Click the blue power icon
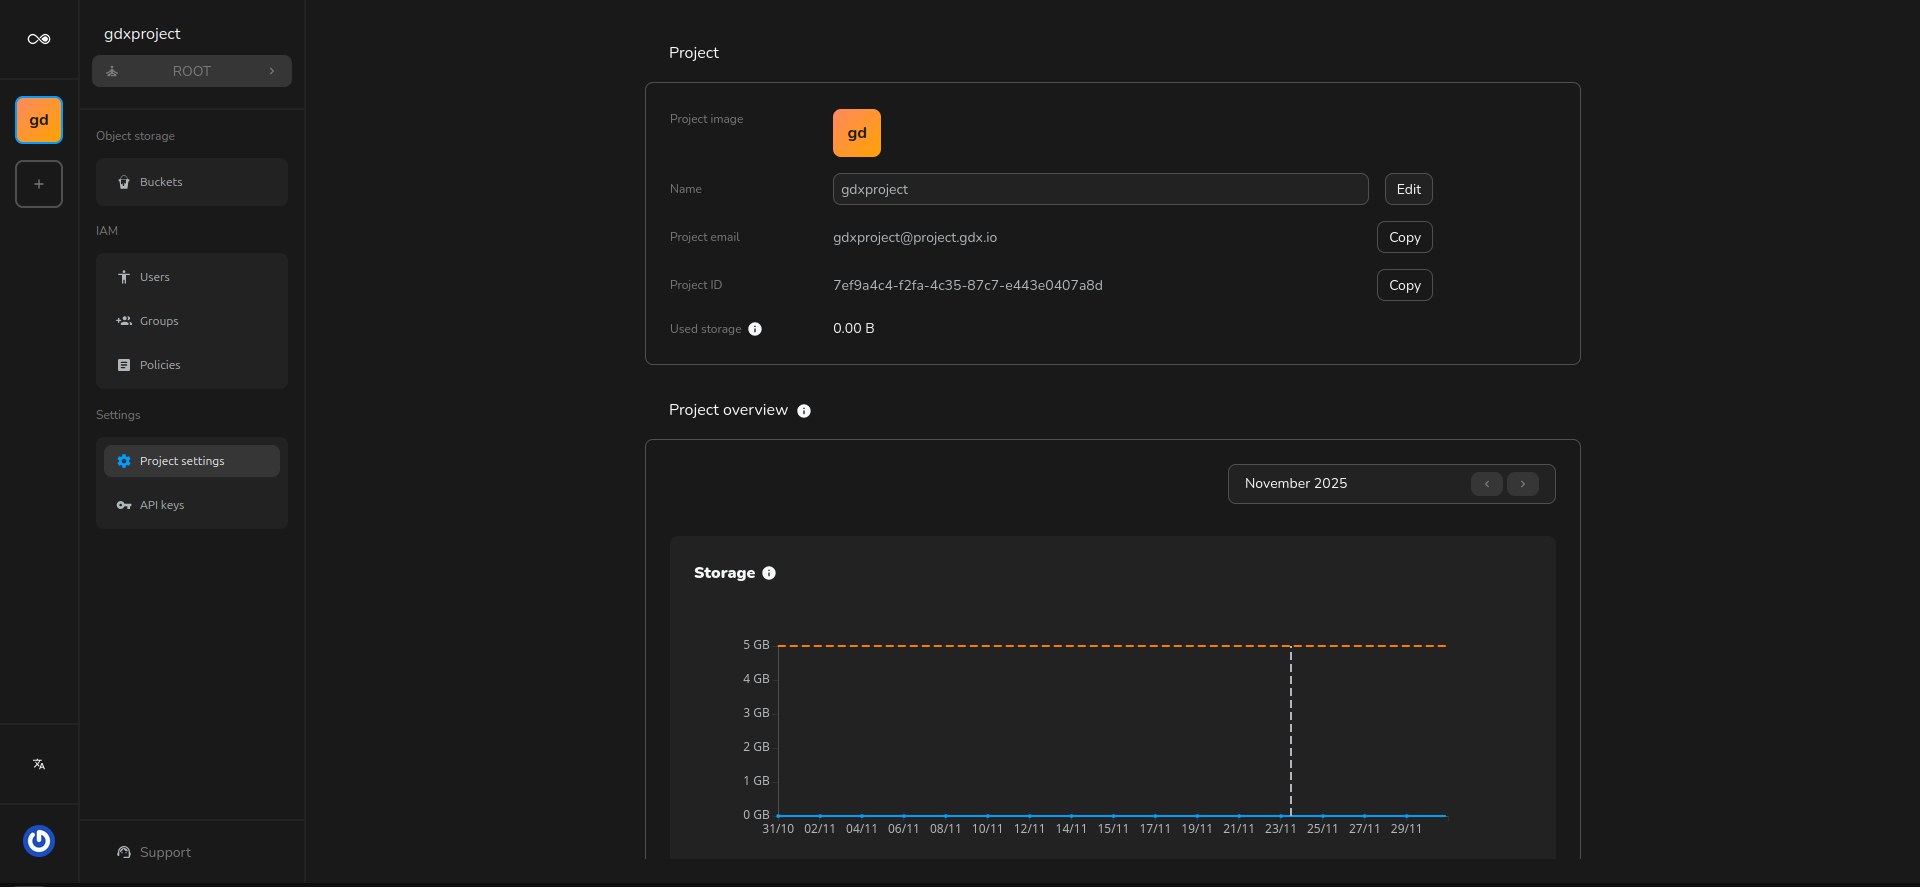The image size is (1920, 887). pos(39,841)
